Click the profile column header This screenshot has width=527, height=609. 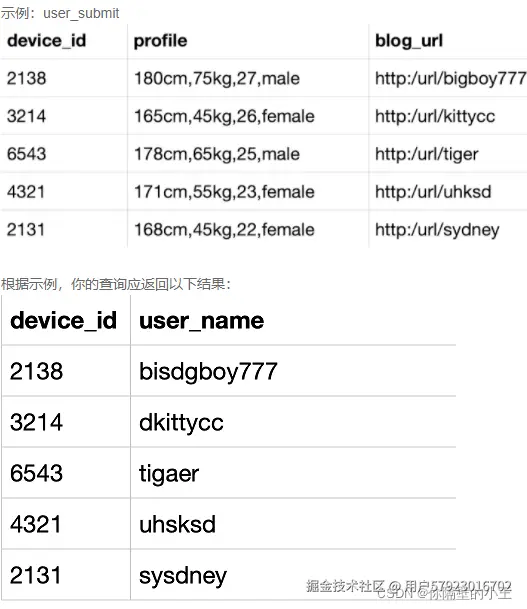coord(160,41)
